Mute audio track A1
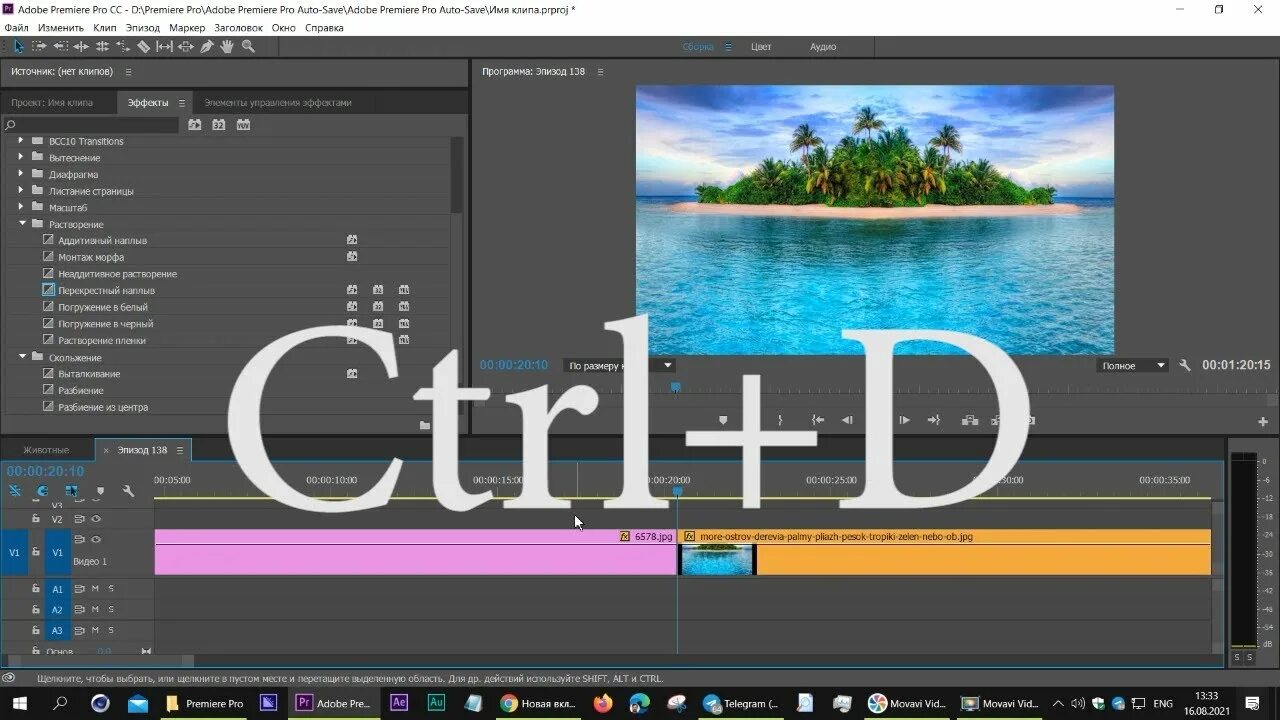The height and width of the screenshot is (720, 1280). [x=96, y=589]
